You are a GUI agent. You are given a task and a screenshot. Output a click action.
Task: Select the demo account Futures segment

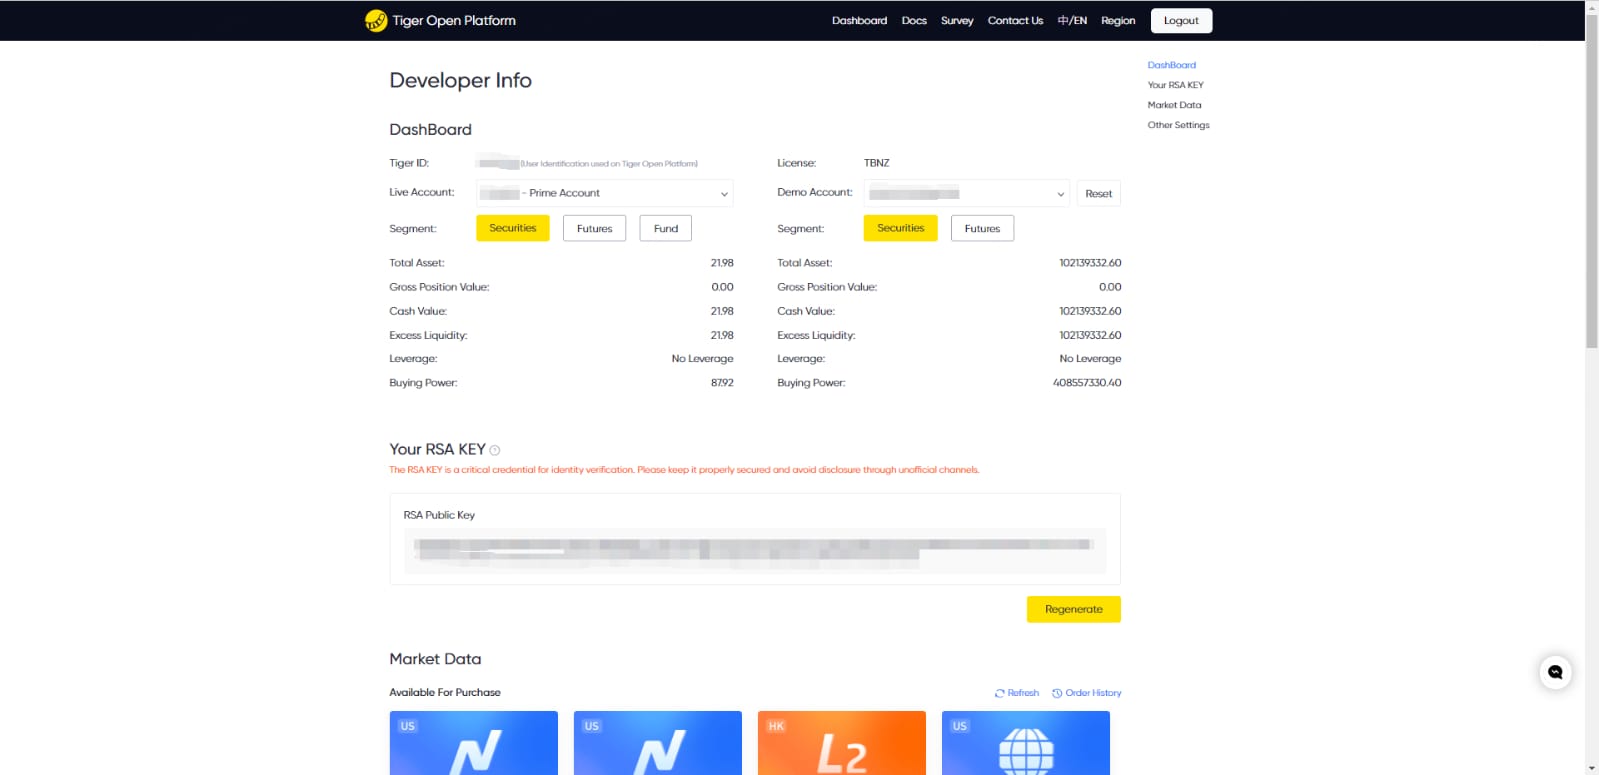pyautogui.click(x=982, y=228)
